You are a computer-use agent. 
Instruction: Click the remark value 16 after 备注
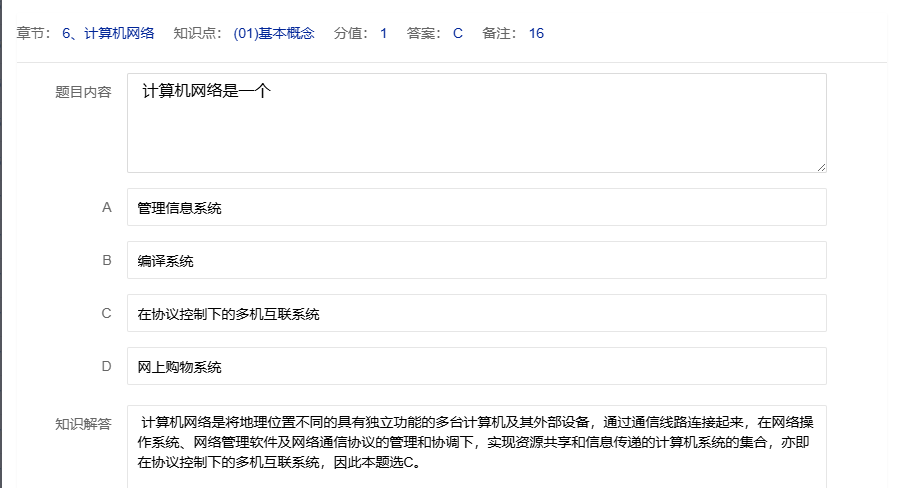coord(536,33)
